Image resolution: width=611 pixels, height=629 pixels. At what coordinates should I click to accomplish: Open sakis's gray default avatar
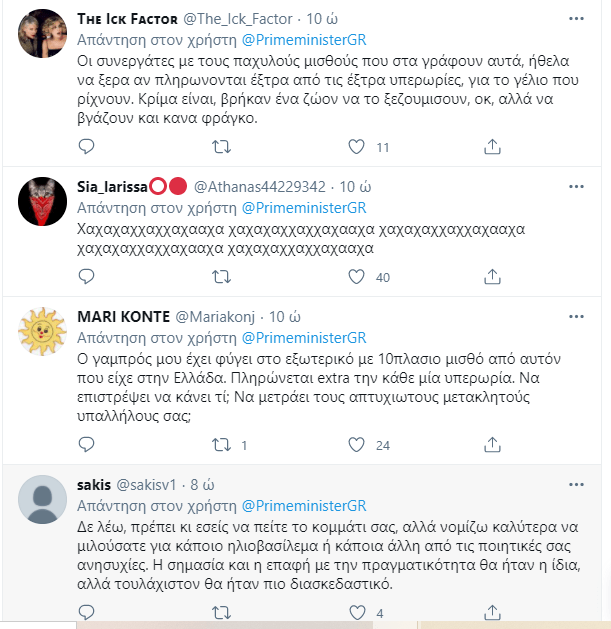coord(44,498)
